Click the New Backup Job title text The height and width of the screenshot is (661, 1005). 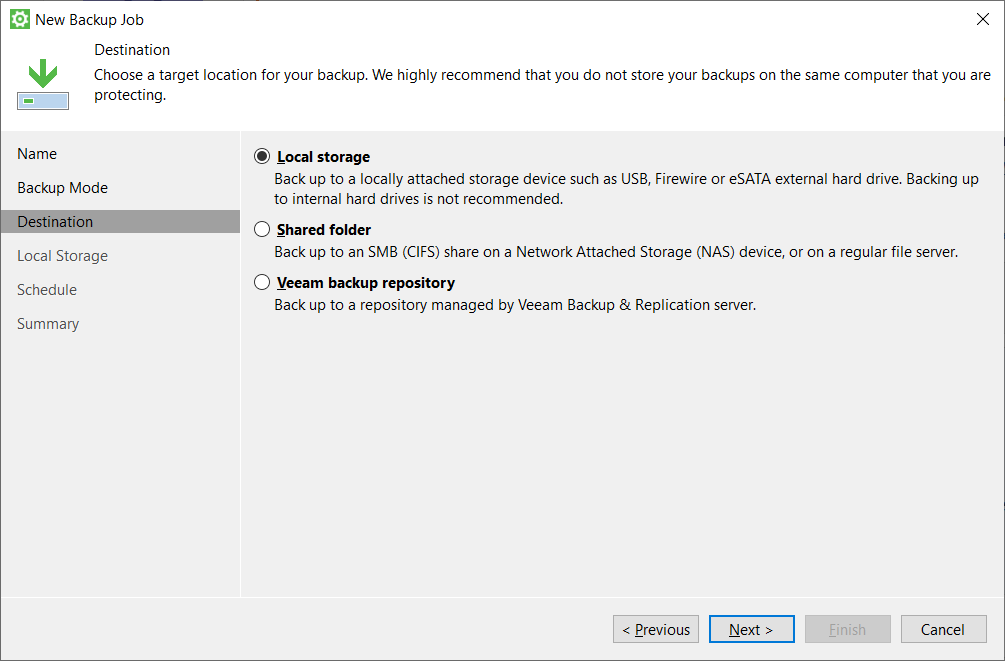pyautogui.click(x=89, y=19)
